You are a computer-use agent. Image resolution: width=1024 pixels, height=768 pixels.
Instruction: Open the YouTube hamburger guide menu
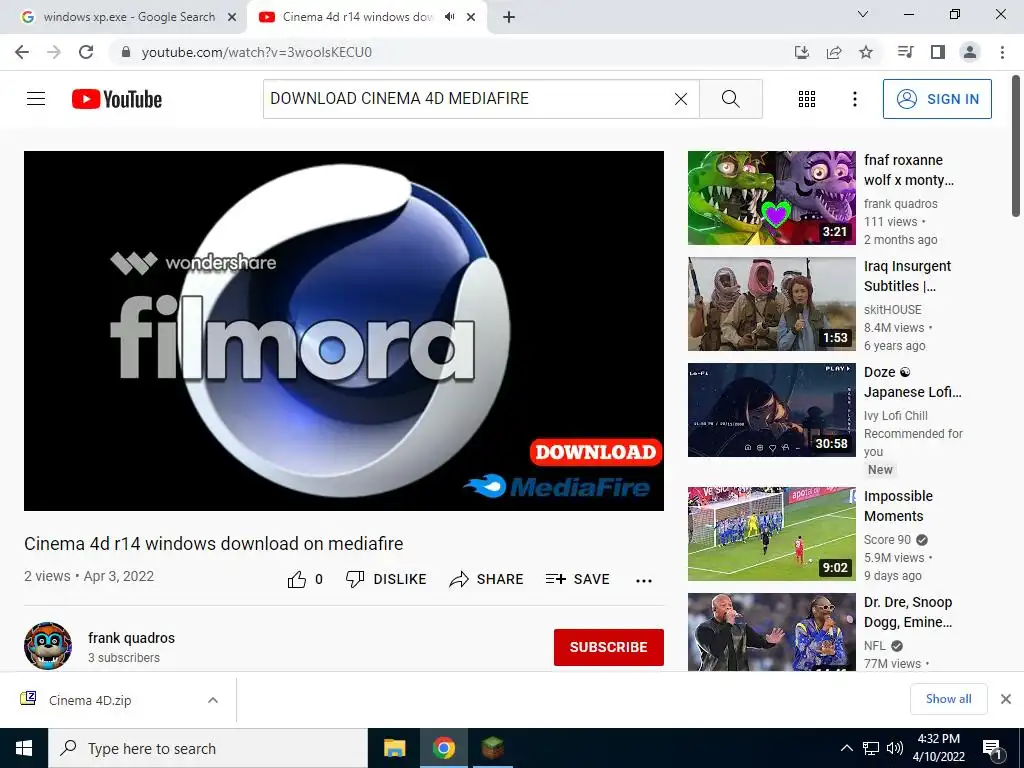pyautogui.click(x=36, y=99)
